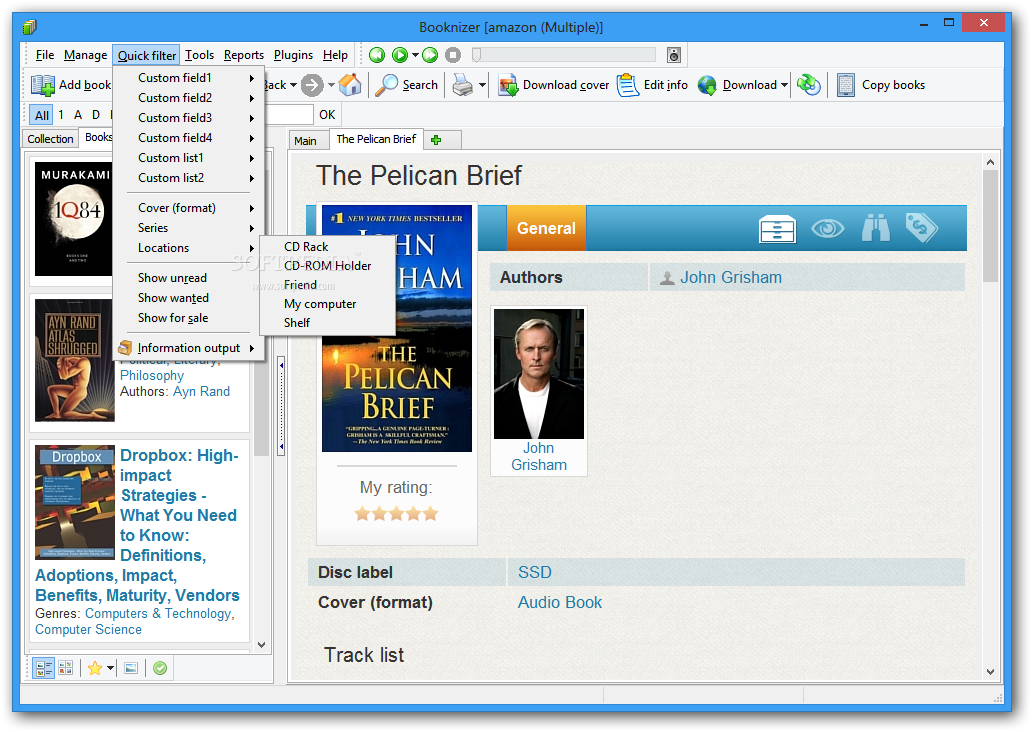Switch to detailed list view icon
The image size is (1032, 732).
pyautogui.click(x=43, y=669)
